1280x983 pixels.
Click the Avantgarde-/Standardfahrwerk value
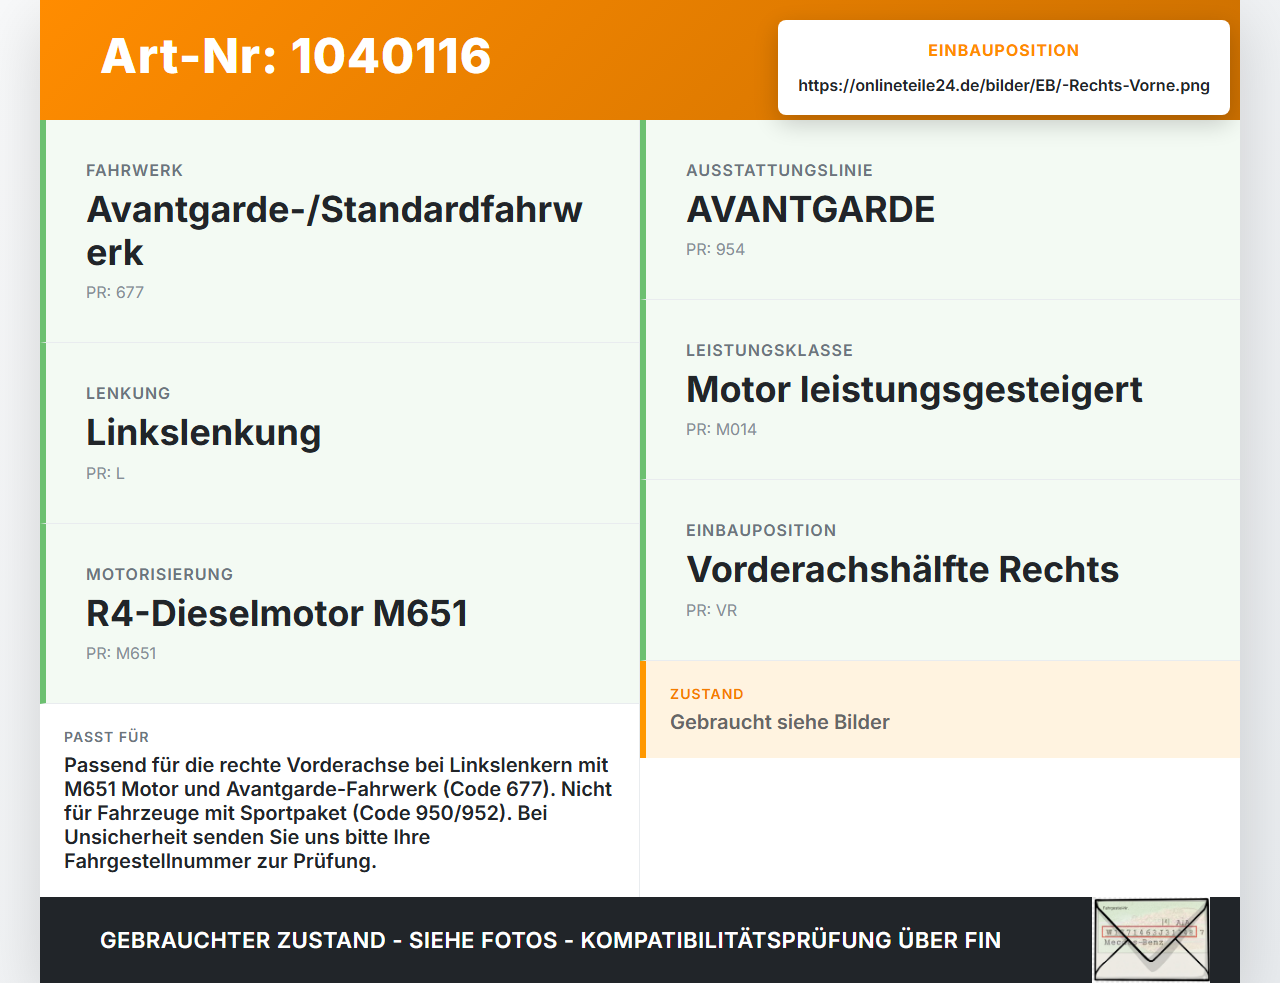[335, 231]
